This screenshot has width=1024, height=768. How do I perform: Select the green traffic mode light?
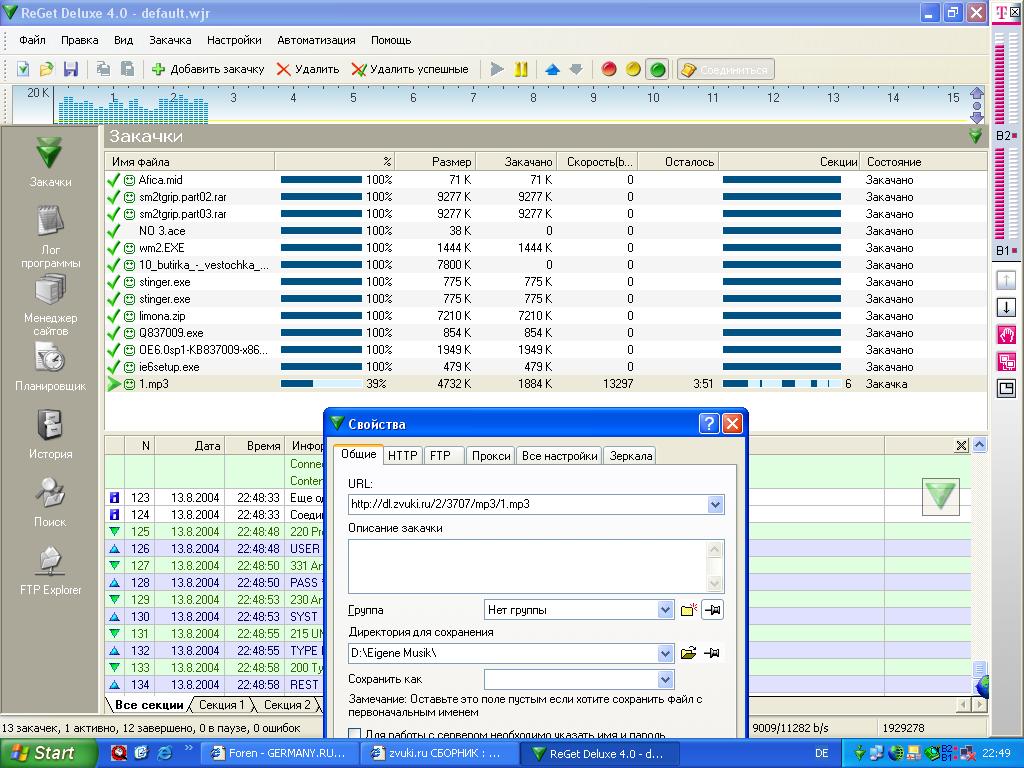pyautogui.click(x=658, y=69)
